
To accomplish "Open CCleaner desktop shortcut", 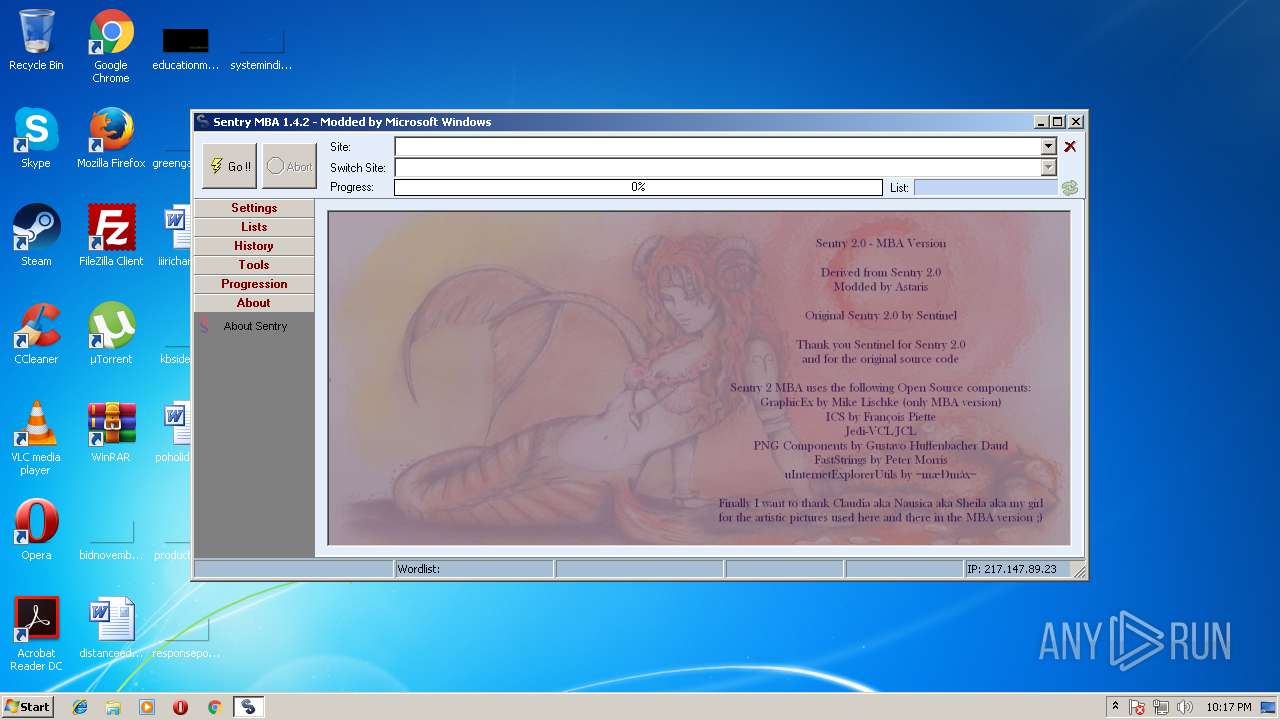I will [x=36, y=334].
